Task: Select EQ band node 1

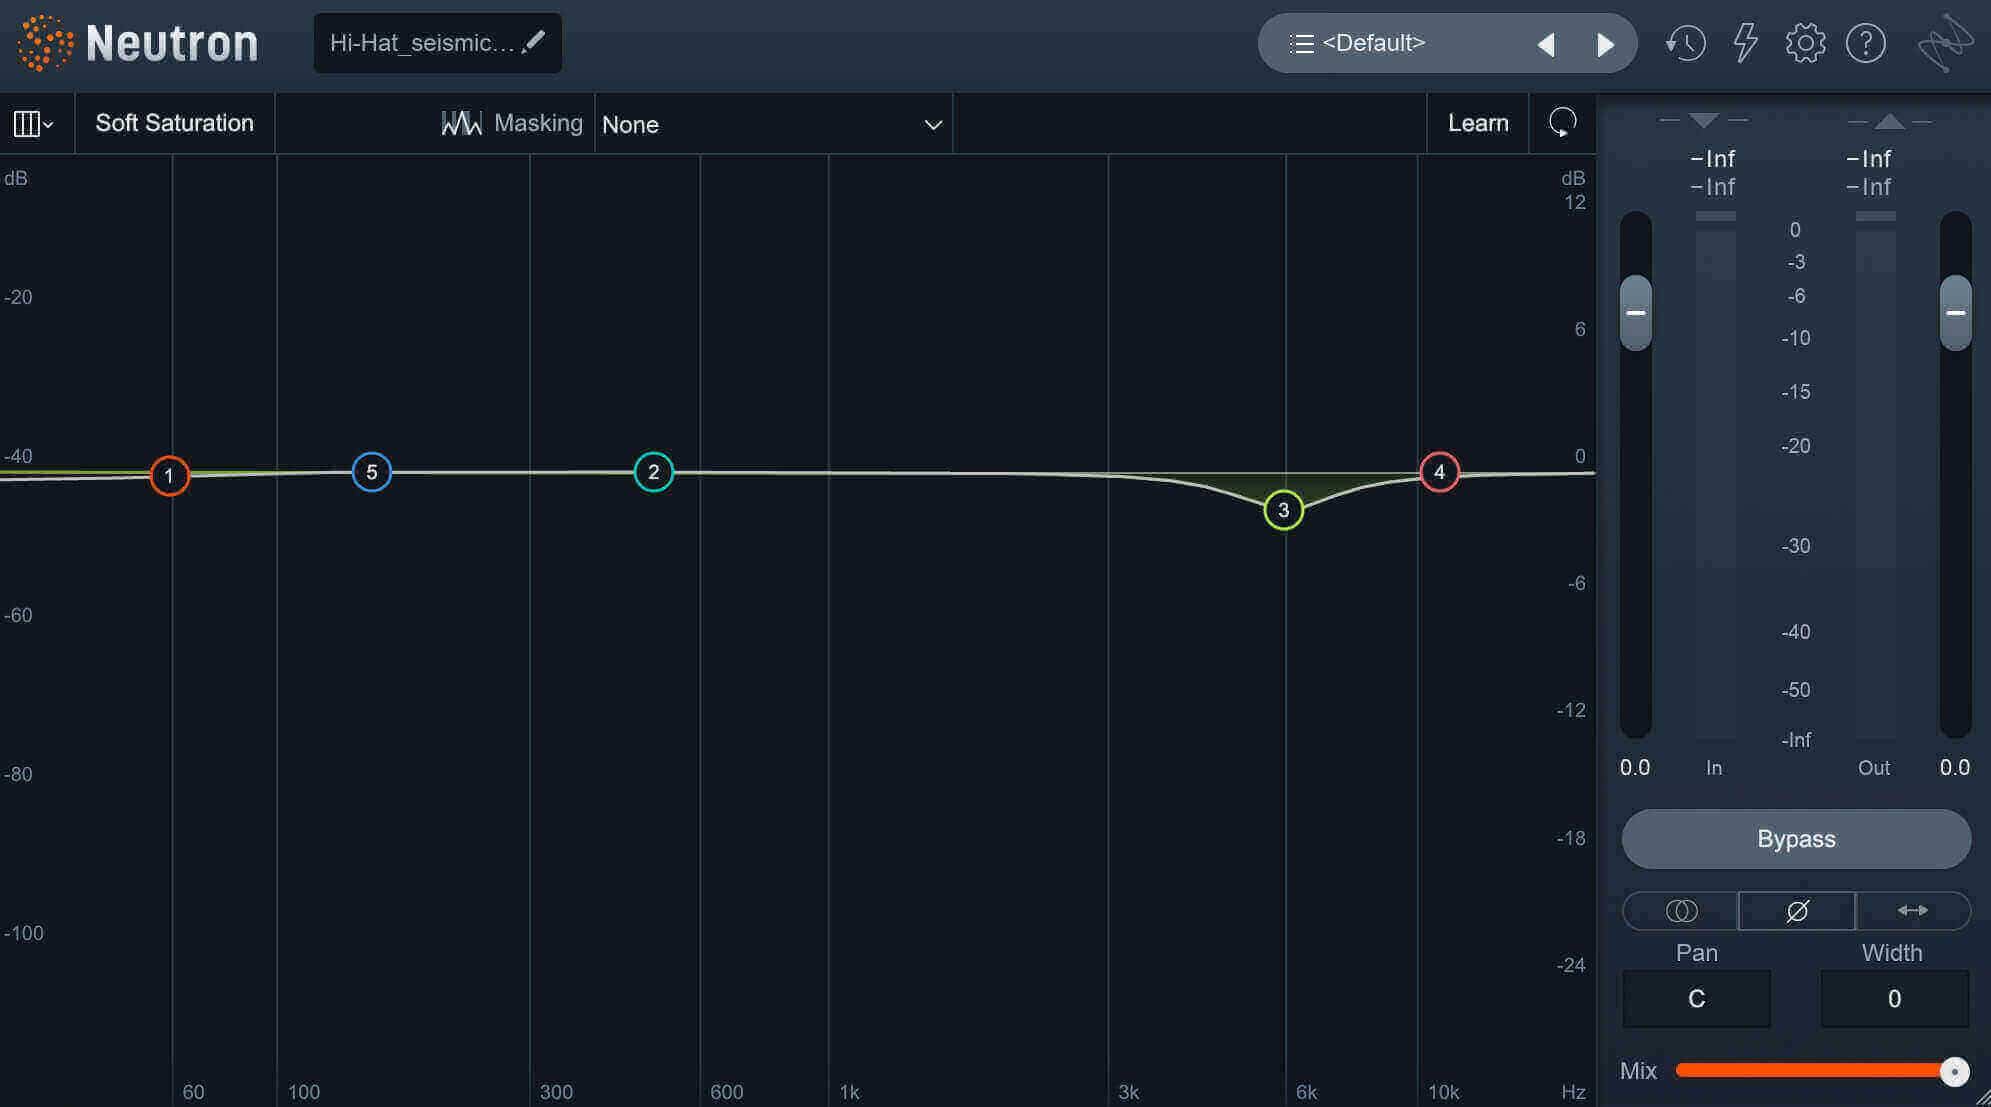Action: pos(169,475)
